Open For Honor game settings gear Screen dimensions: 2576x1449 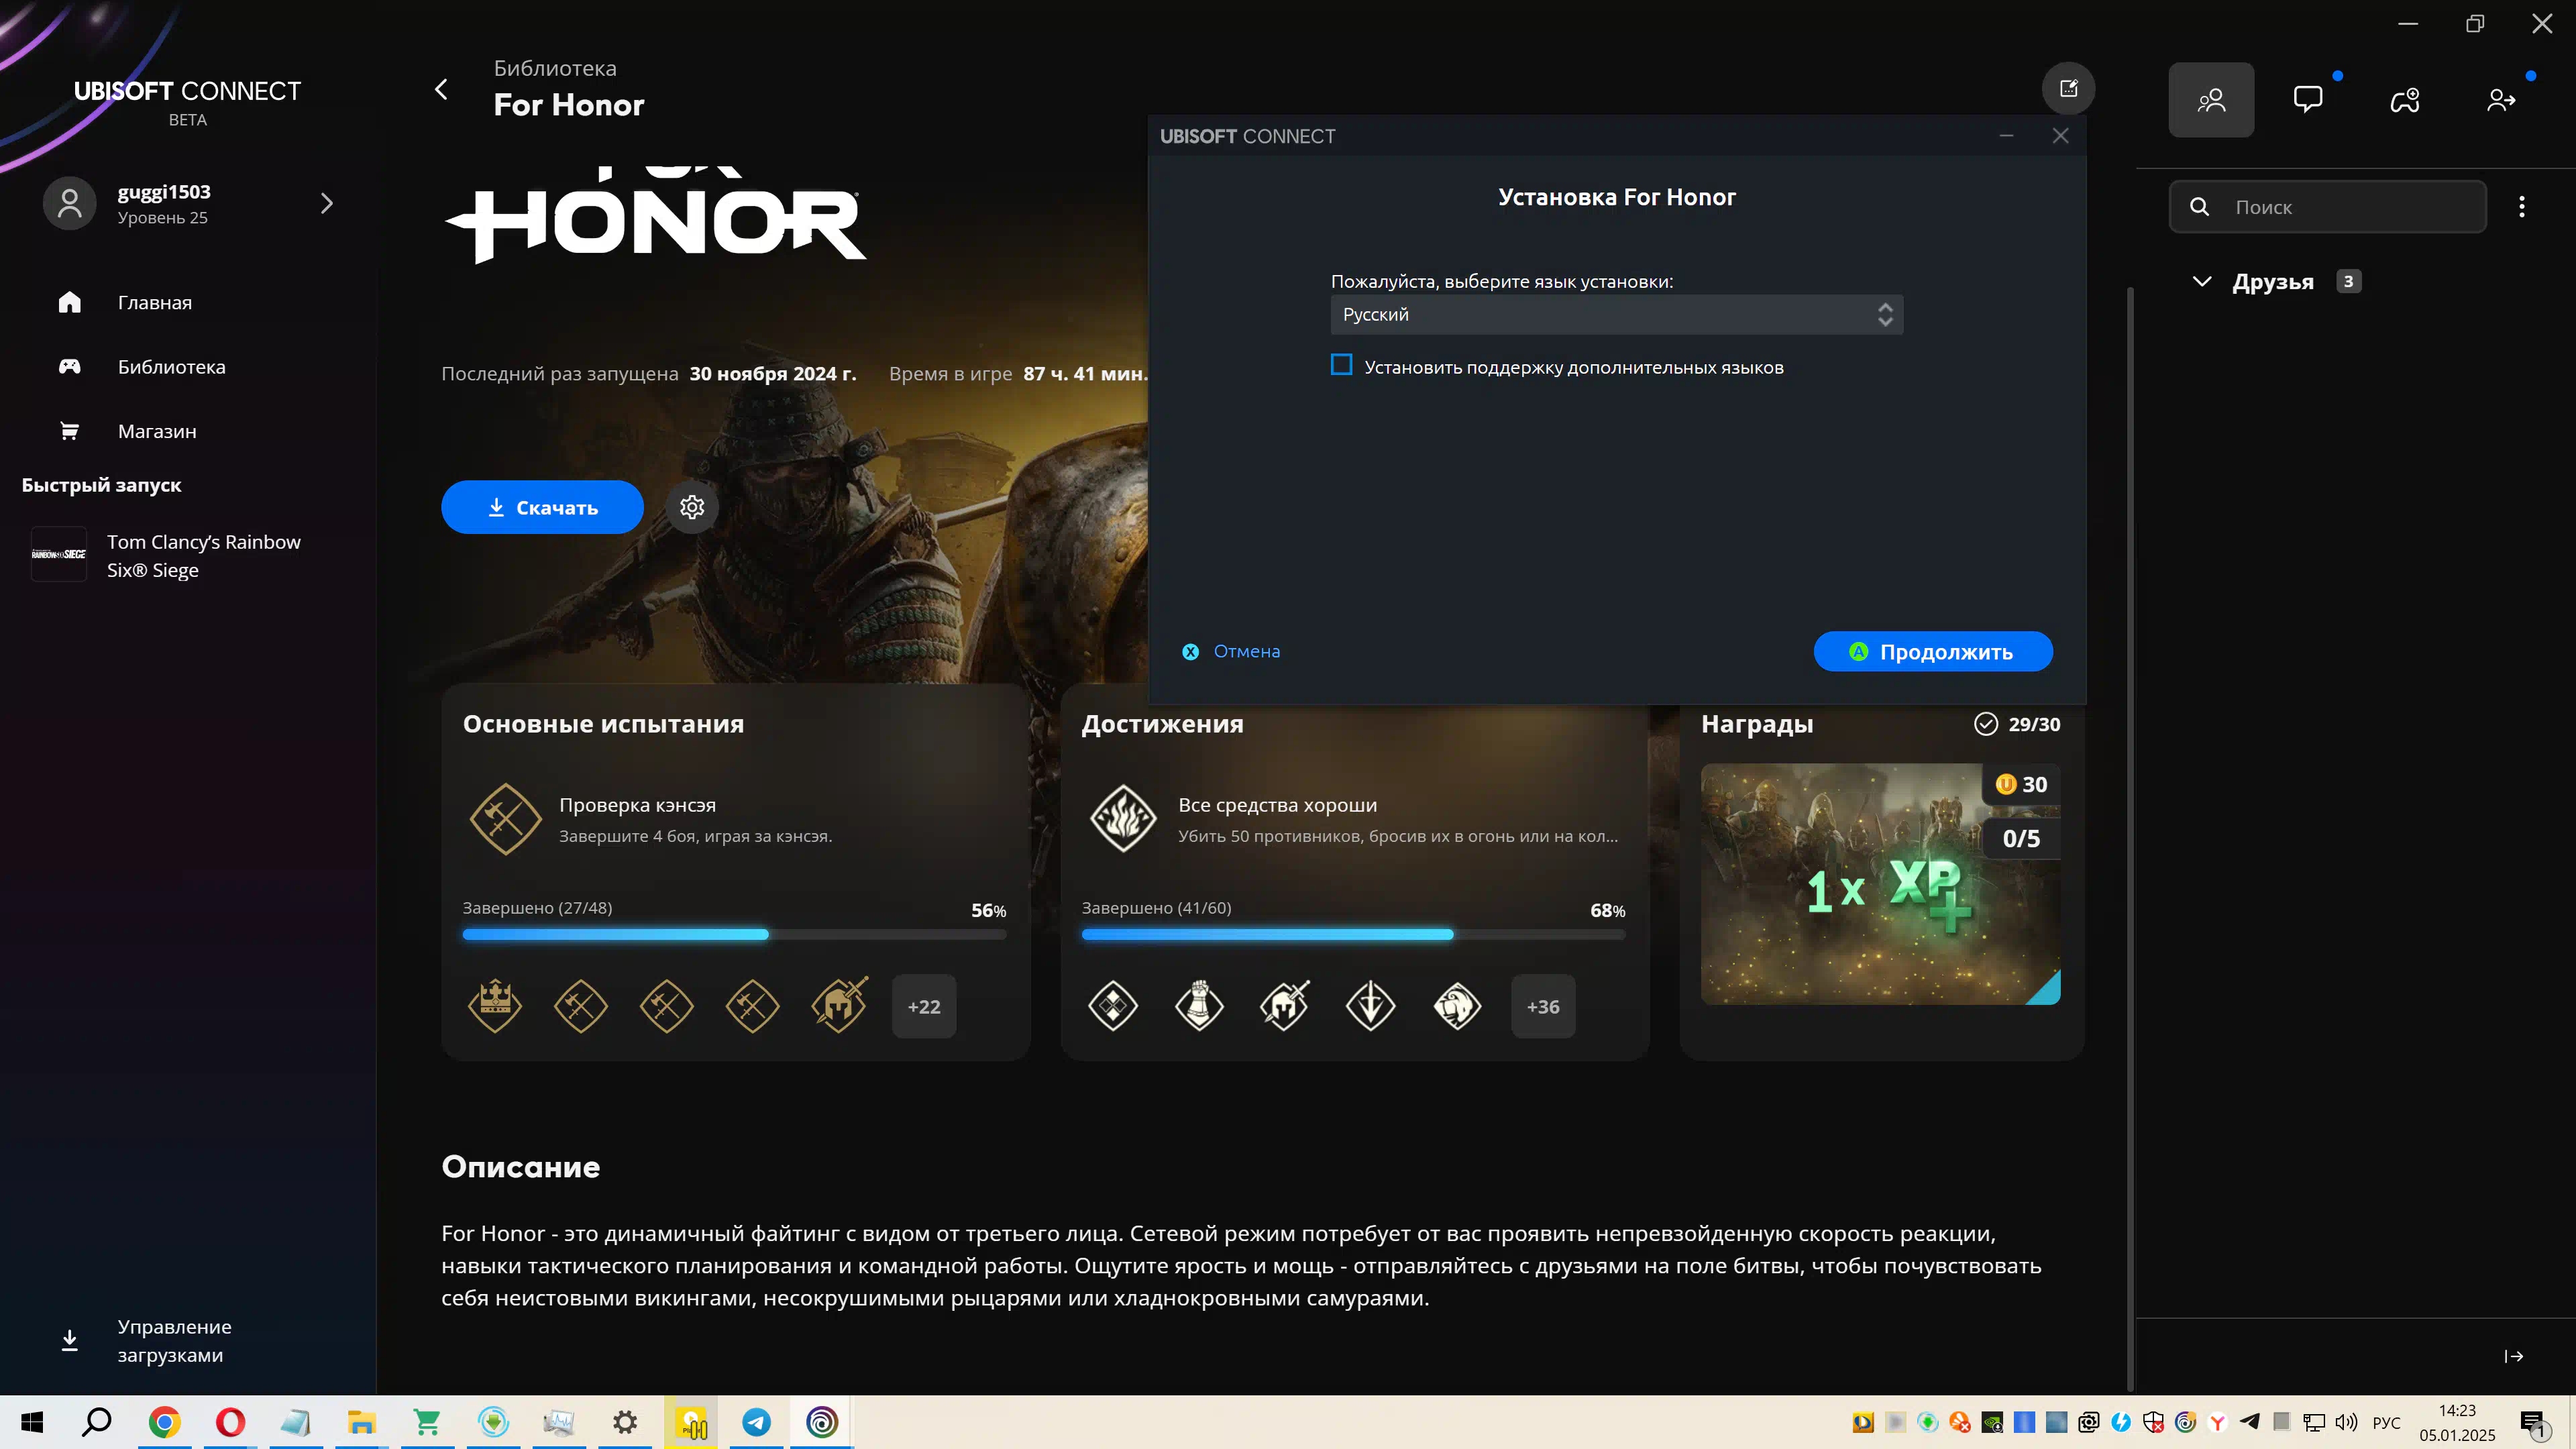pyautogui.click(x=692, y=507)
